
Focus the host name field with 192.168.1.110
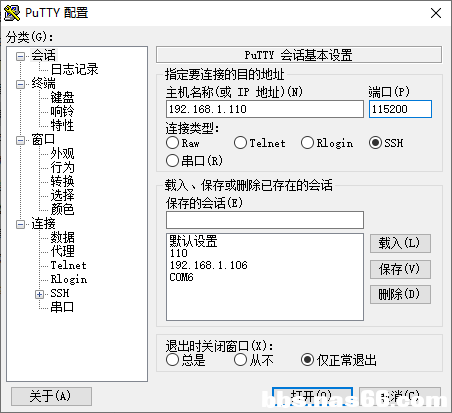click(x=265, y=109)
